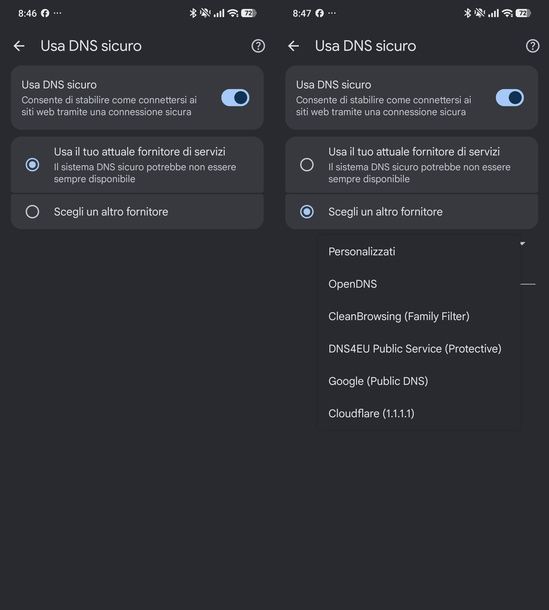Tap battery indicator in right status bar
549x610 pixels.
[523, 13]
